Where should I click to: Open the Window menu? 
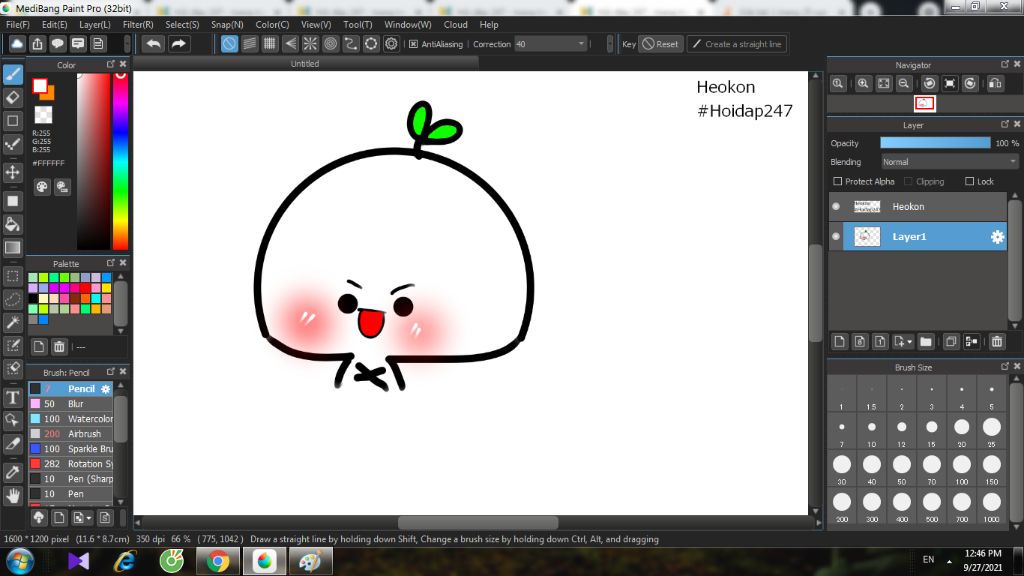[408, 25]
